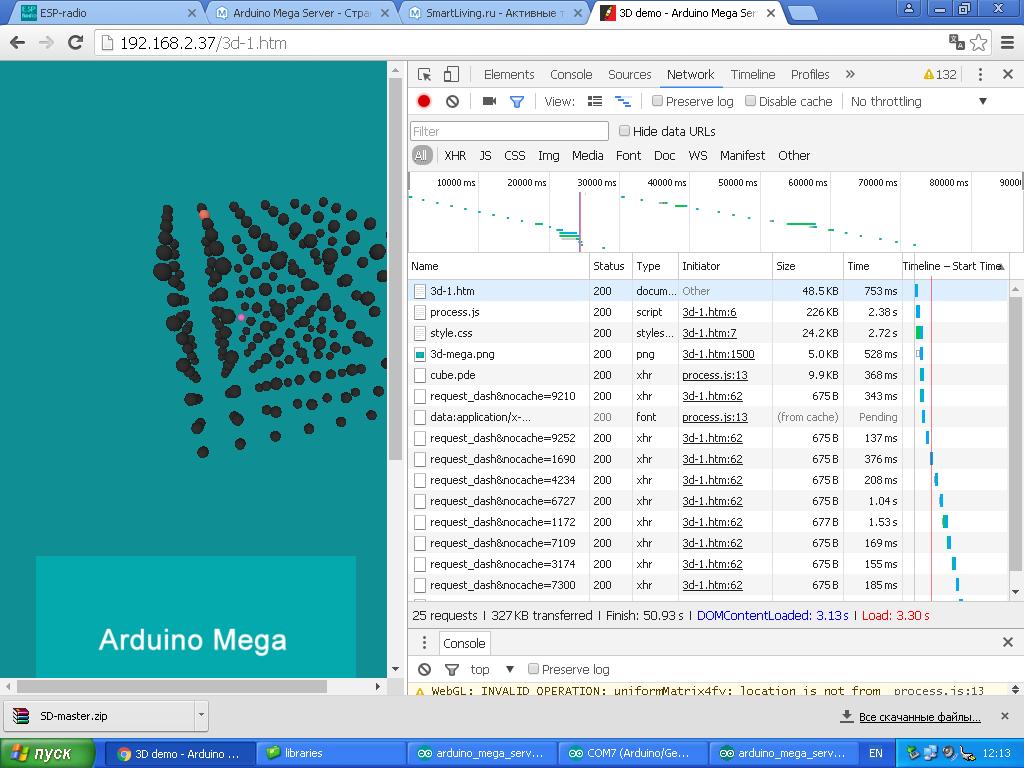Open the process.js:13 initiator link
This screenshot has width=1024, height=768.
pyautogui.click(x=714, y=375)
